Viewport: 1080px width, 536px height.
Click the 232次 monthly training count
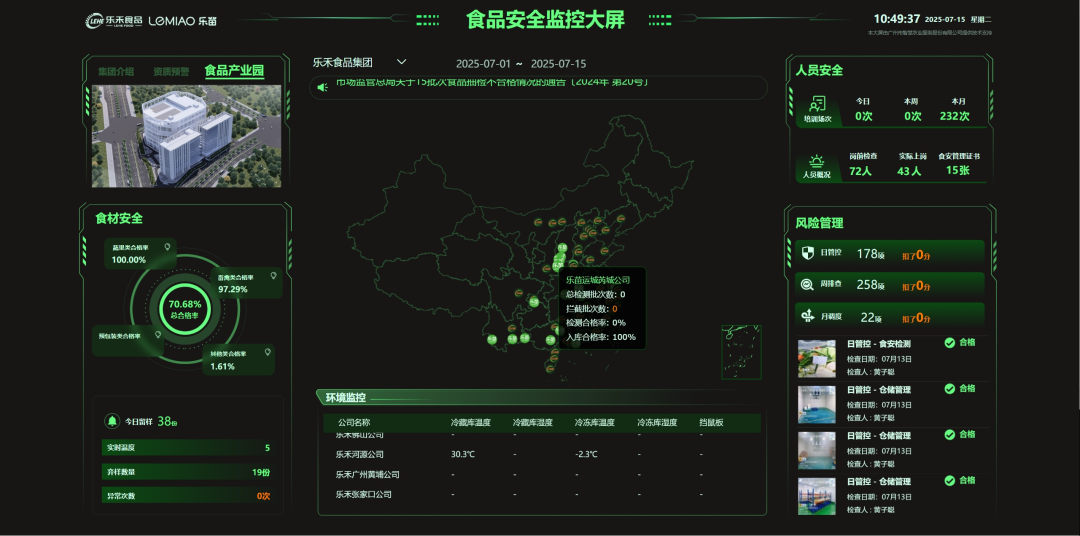tap(955, 116)
